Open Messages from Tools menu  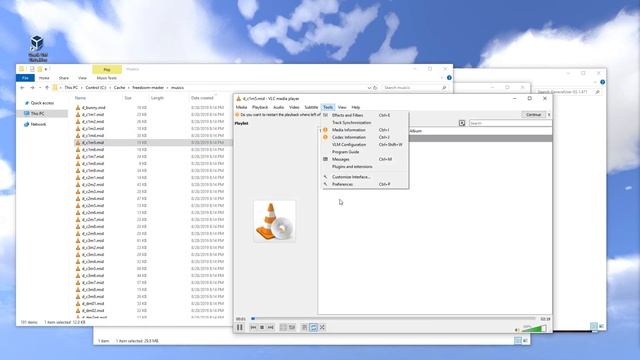coord(365,159)
